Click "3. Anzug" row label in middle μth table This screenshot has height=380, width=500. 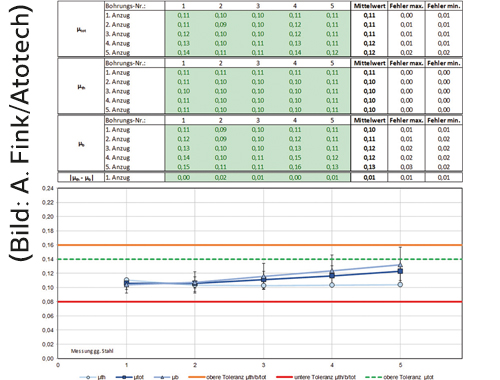[118, 91]
